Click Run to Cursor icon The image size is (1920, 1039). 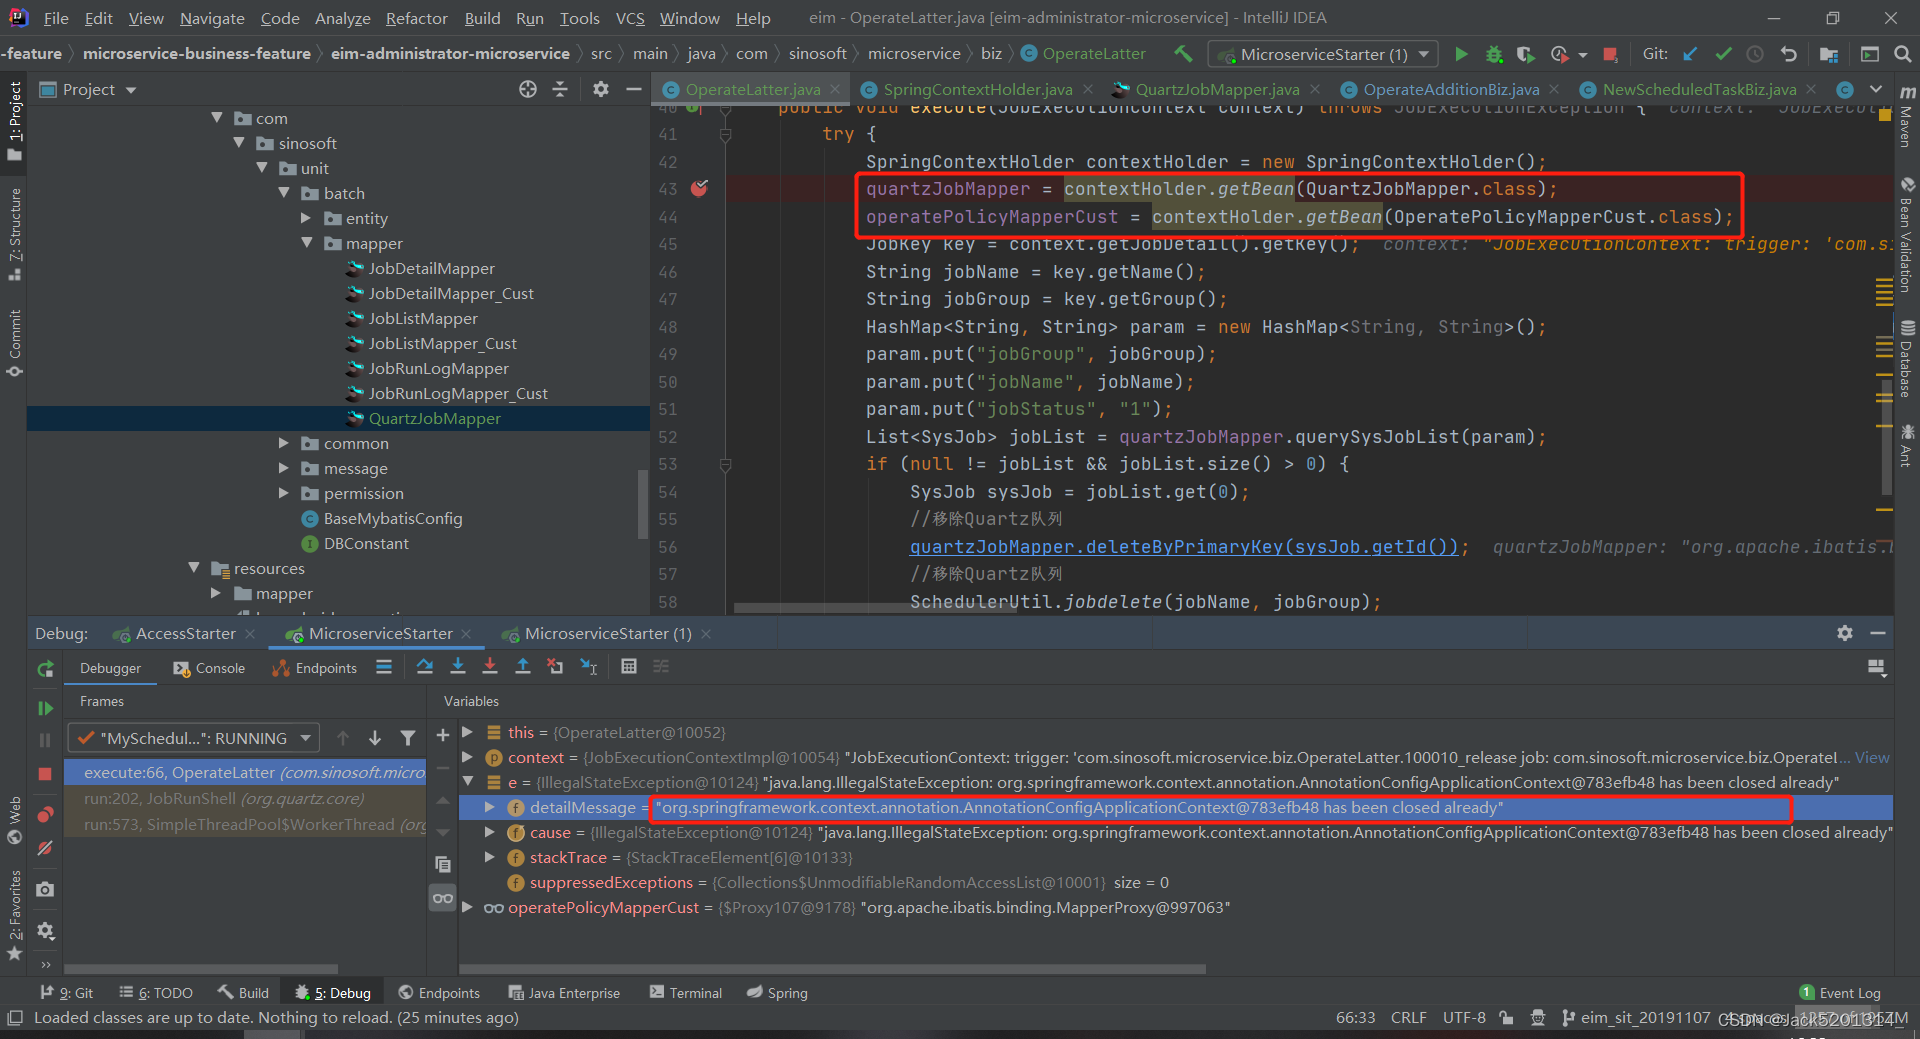point(589,667)
